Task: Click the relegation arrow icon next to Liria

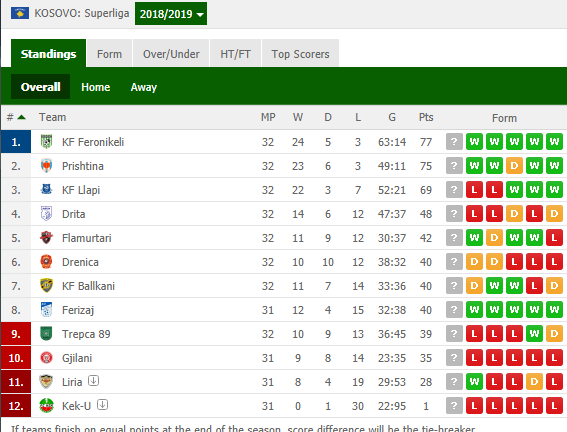Action: pyautogui.click(x=94, y=381)
